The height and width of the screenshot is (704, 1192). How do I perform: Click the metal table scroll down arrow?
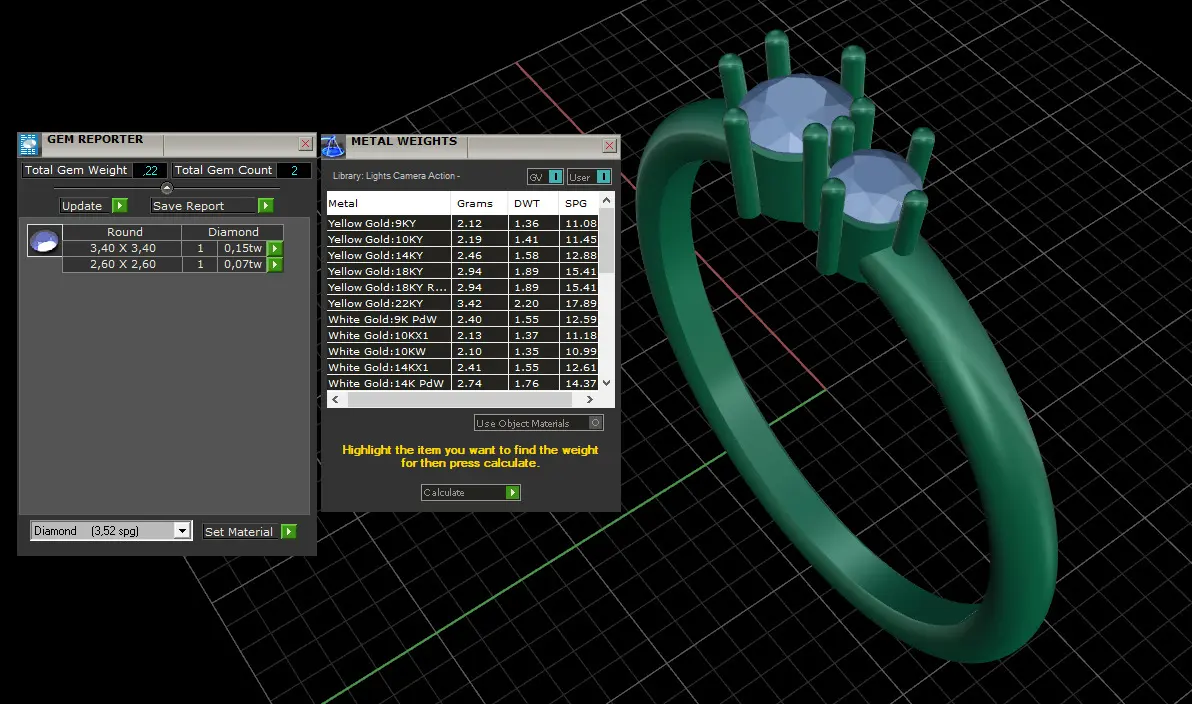click(x=606, y=383)
